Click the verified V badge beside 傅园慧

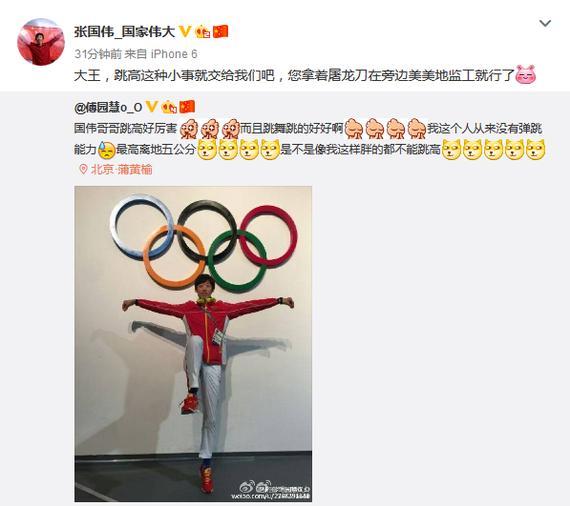pyautogui.click(x=152, y=107)
